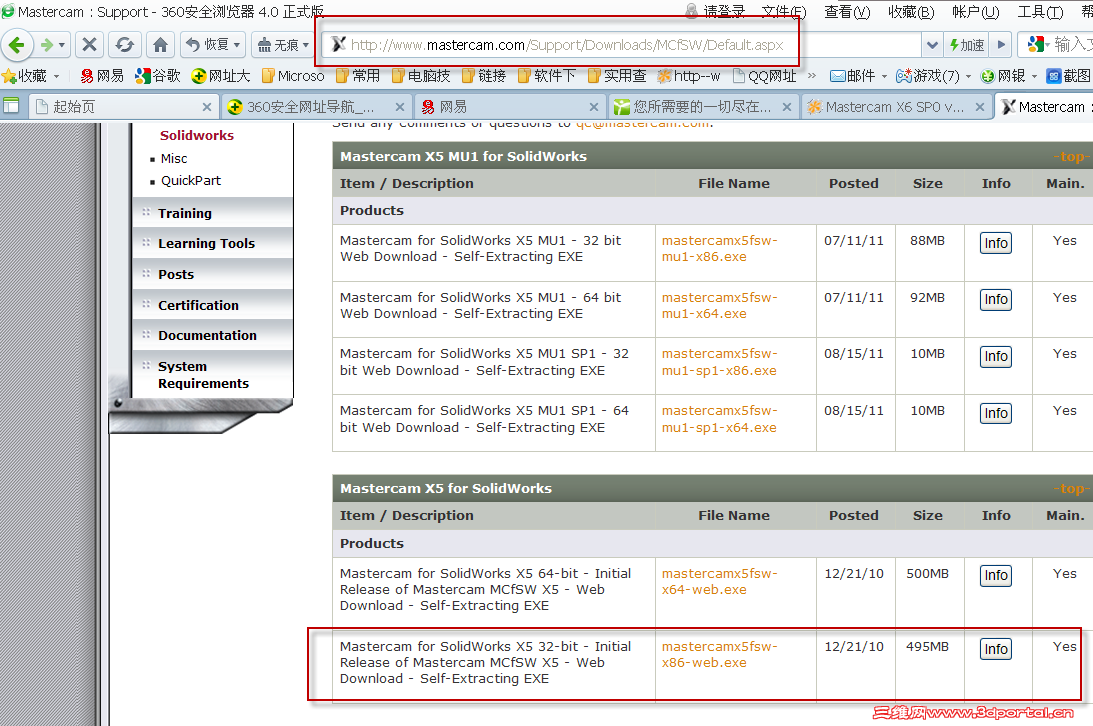The width and height of the screenshot is (1093, 726).
Task: Open the 帐户(U) menu
Action: tap(976, 12)
